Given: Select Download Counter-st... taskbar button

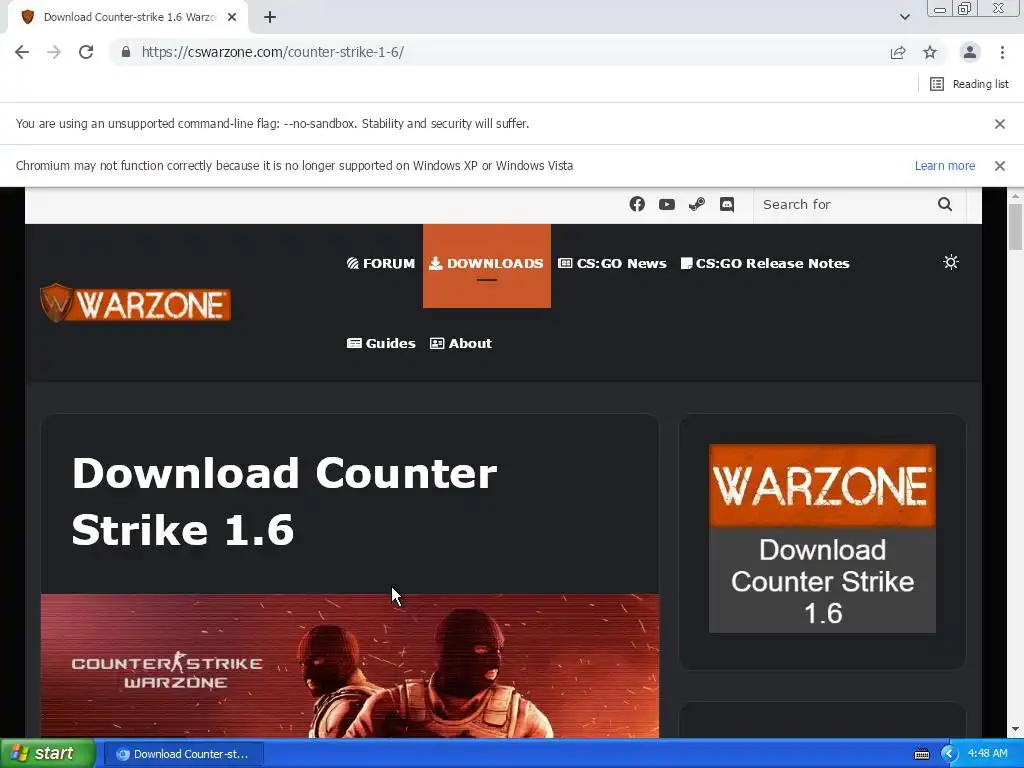Looking at the screenshot, I should (x=184, y=754).
